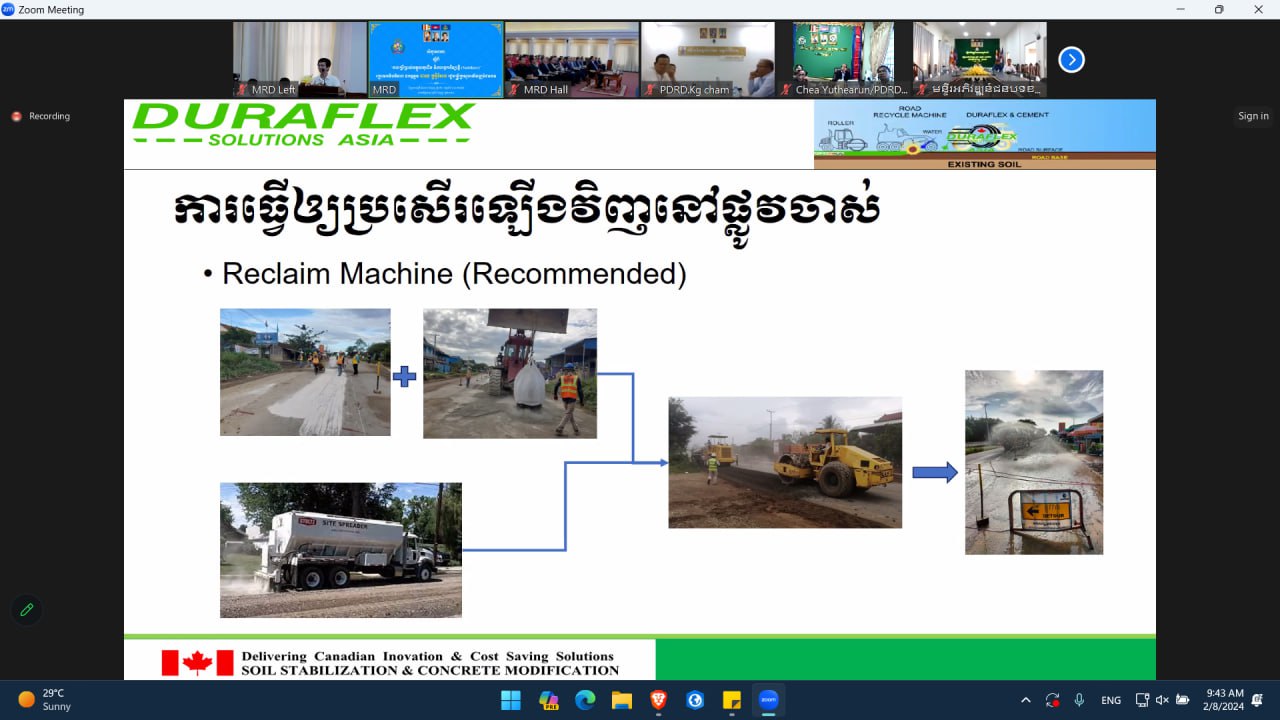Click the Zoom Meeting title bar icon
The height and width of the screenshot is (720, 1280).
click(x=8, y=9)
